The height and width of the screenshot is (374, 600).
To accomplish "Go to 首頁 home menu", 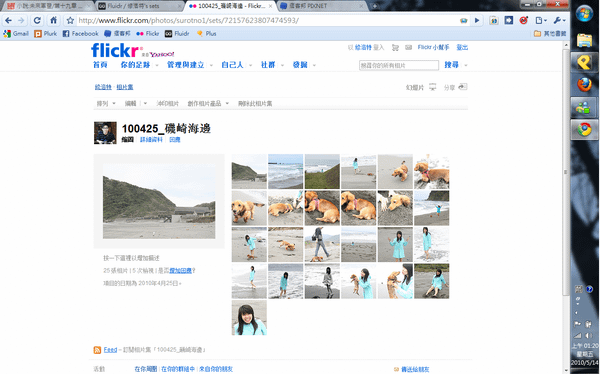I will coord(100,65).
